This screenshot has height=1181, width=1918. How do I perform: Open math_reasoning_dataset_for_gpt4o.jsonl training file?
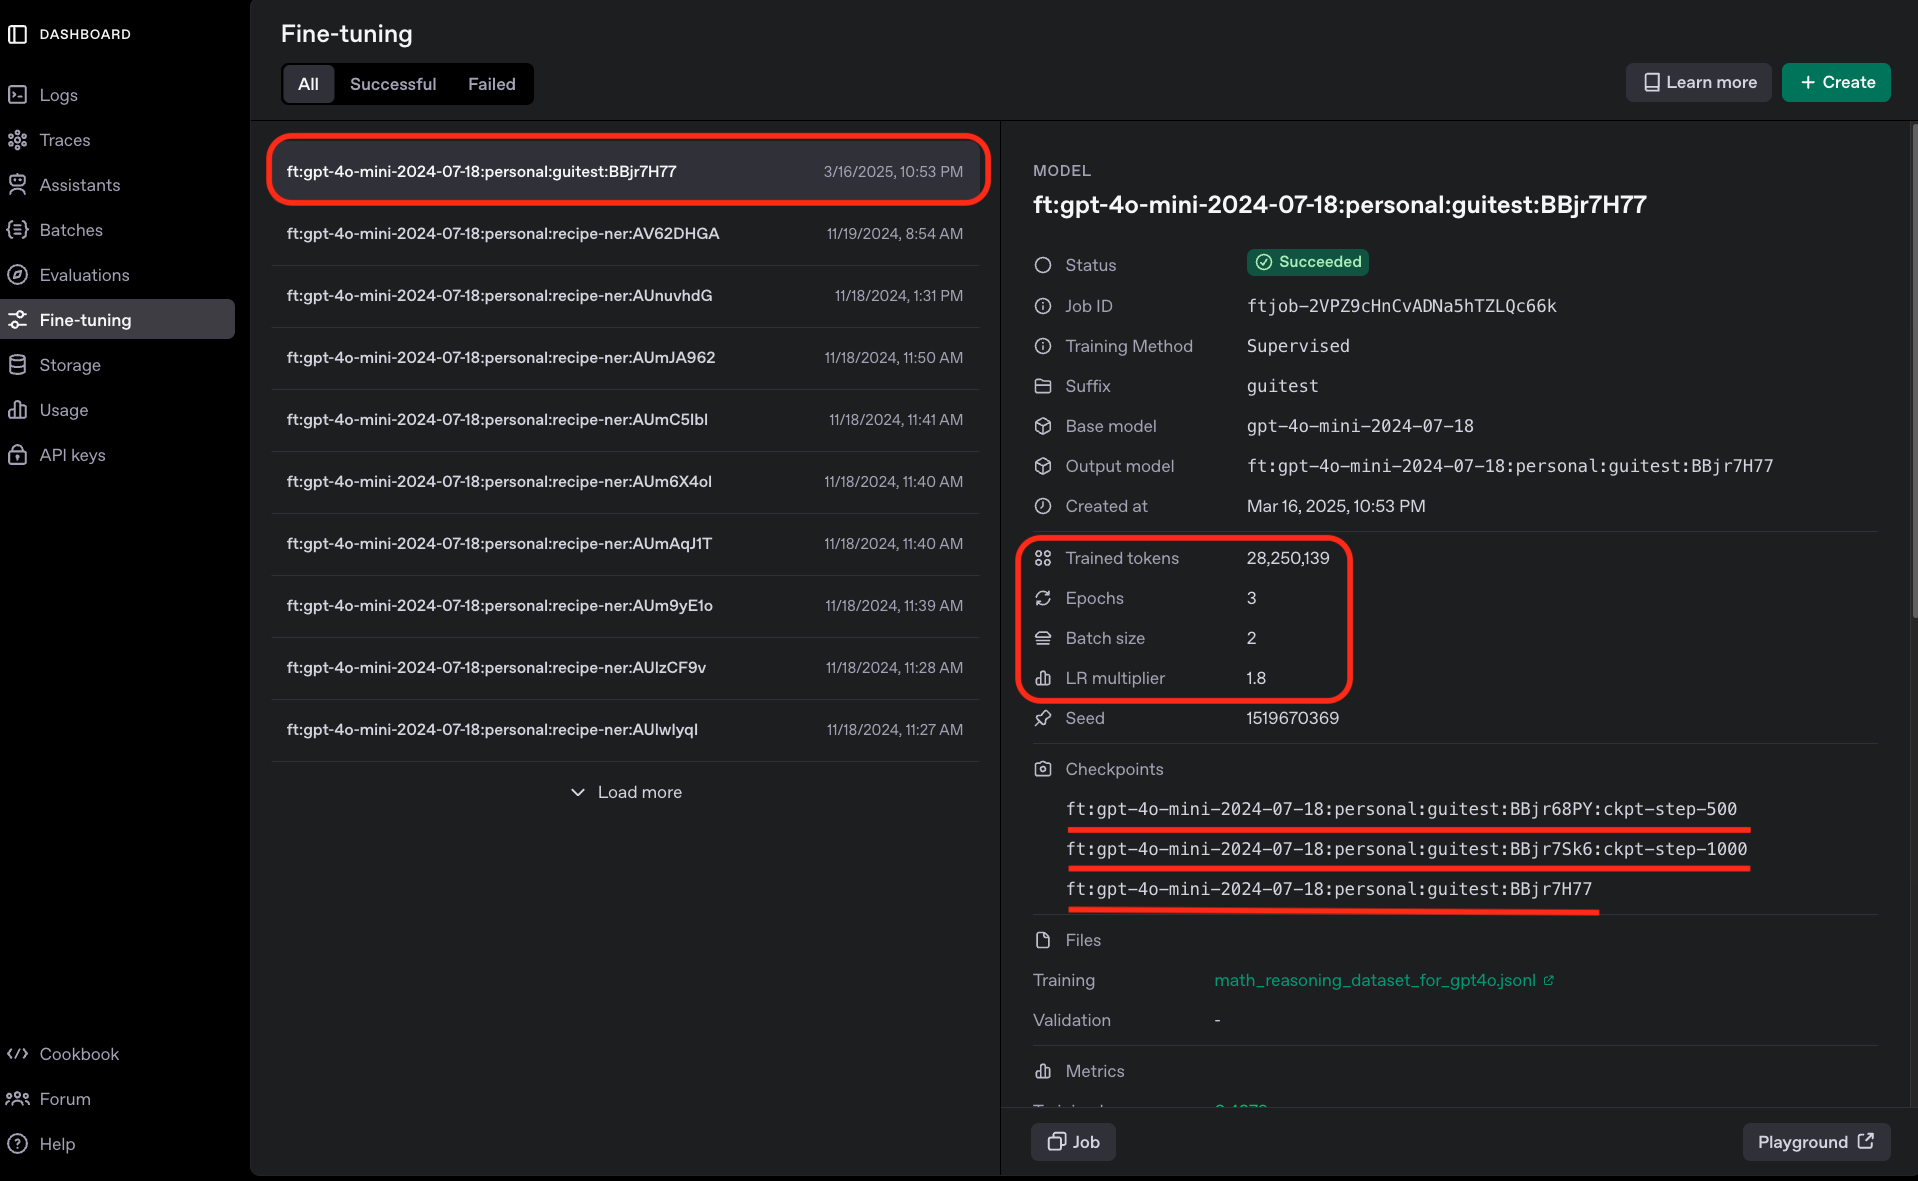(x=1383, y=980)
